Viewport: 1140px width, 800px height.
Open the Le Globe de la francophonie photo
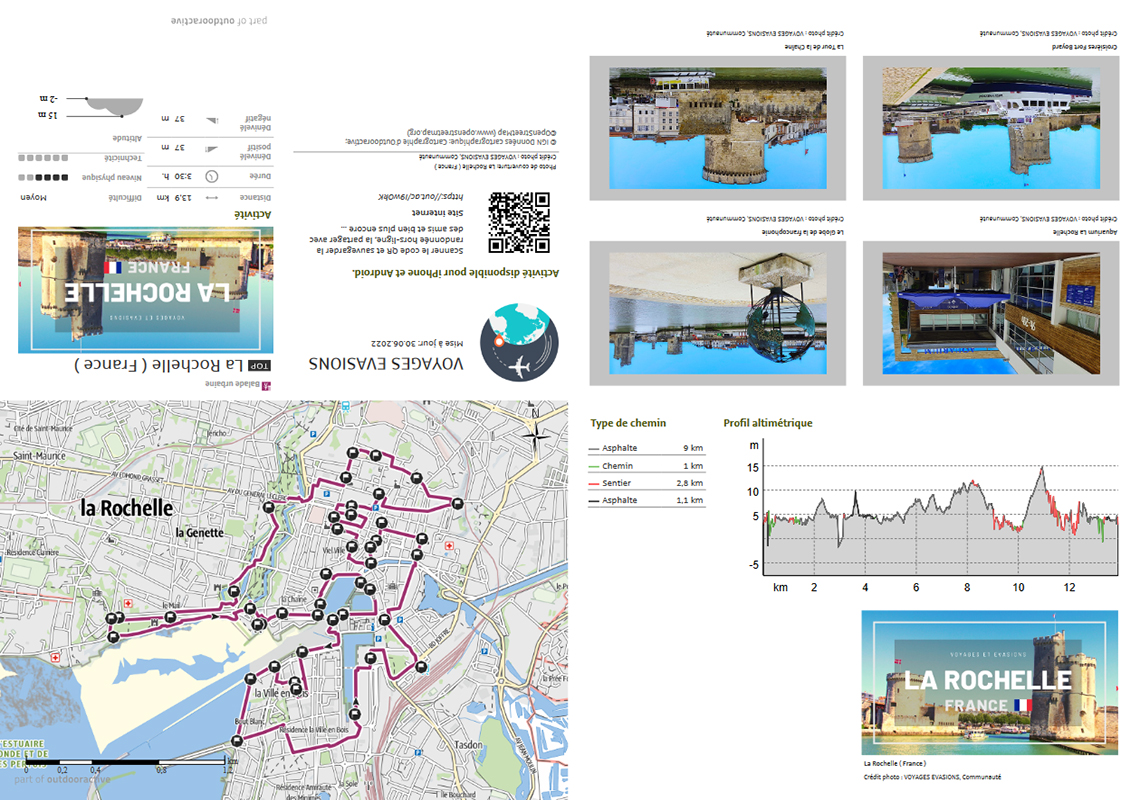tap(718, 313)
